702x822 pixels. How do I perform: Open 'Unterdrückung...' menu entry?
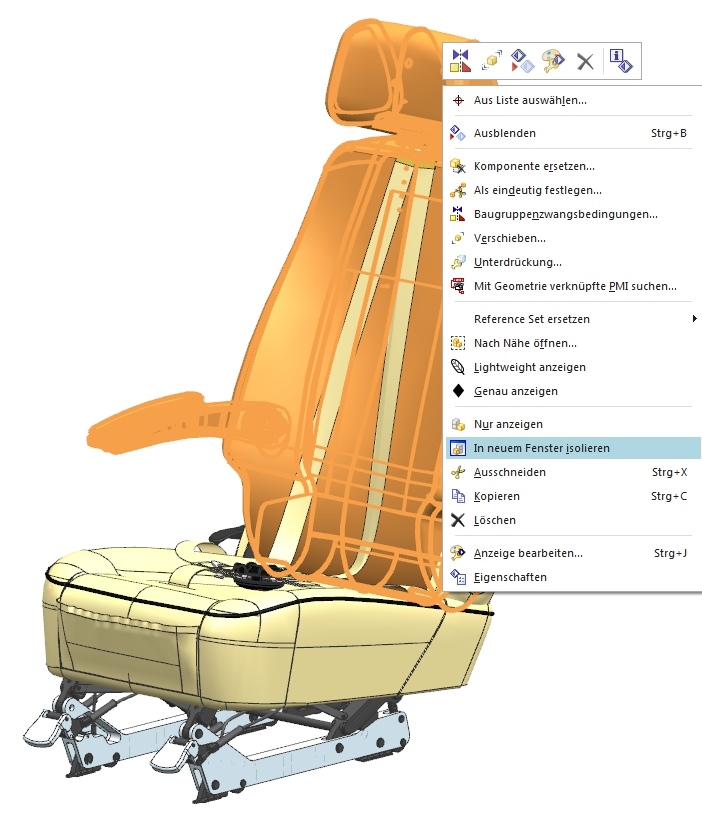pyautogui.click(x=573, y=262)
